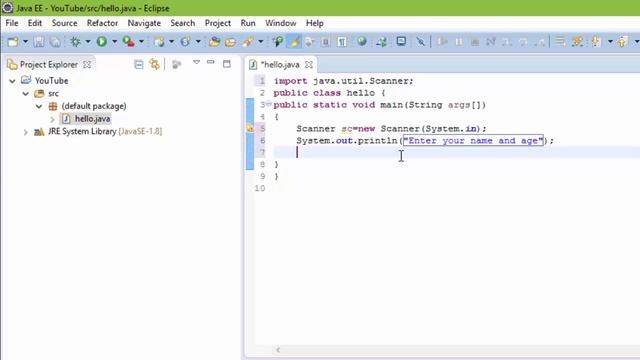Click the Next Annotation up-arrow icon
Image resolution: width=640 pixels, height=360 pixels.
point(622,42)
